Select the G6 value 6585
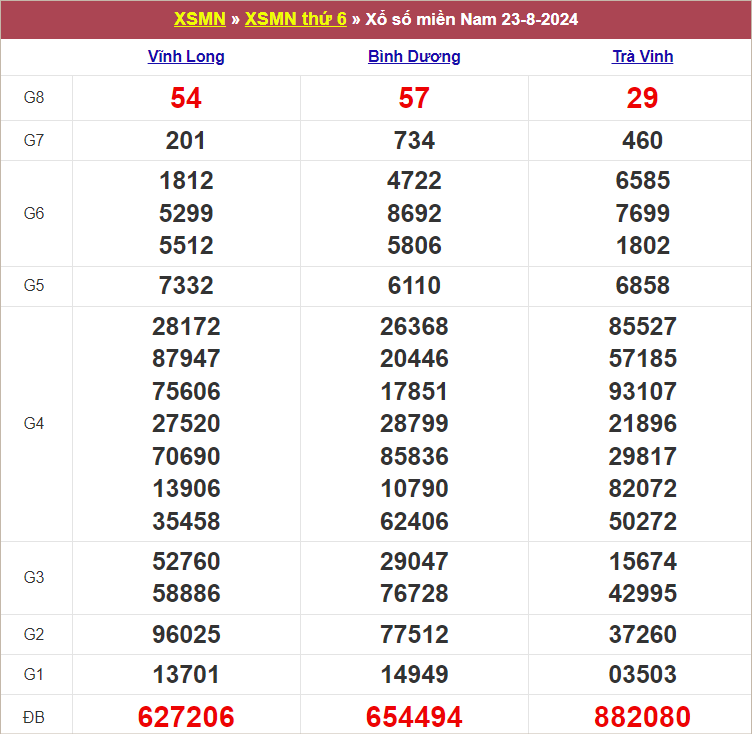This screenshot has width=752, height=734. click(x=643, y=181)
